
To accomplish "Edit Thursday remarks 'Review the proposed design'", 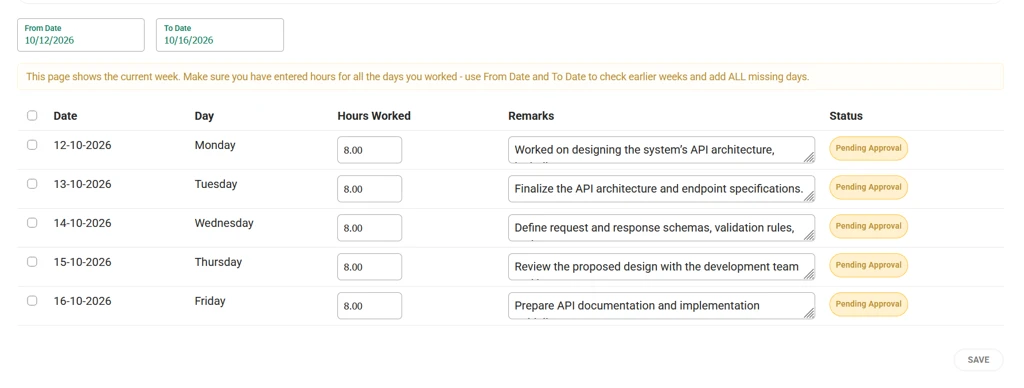I will pyautogui.click(x=662, y=267).
